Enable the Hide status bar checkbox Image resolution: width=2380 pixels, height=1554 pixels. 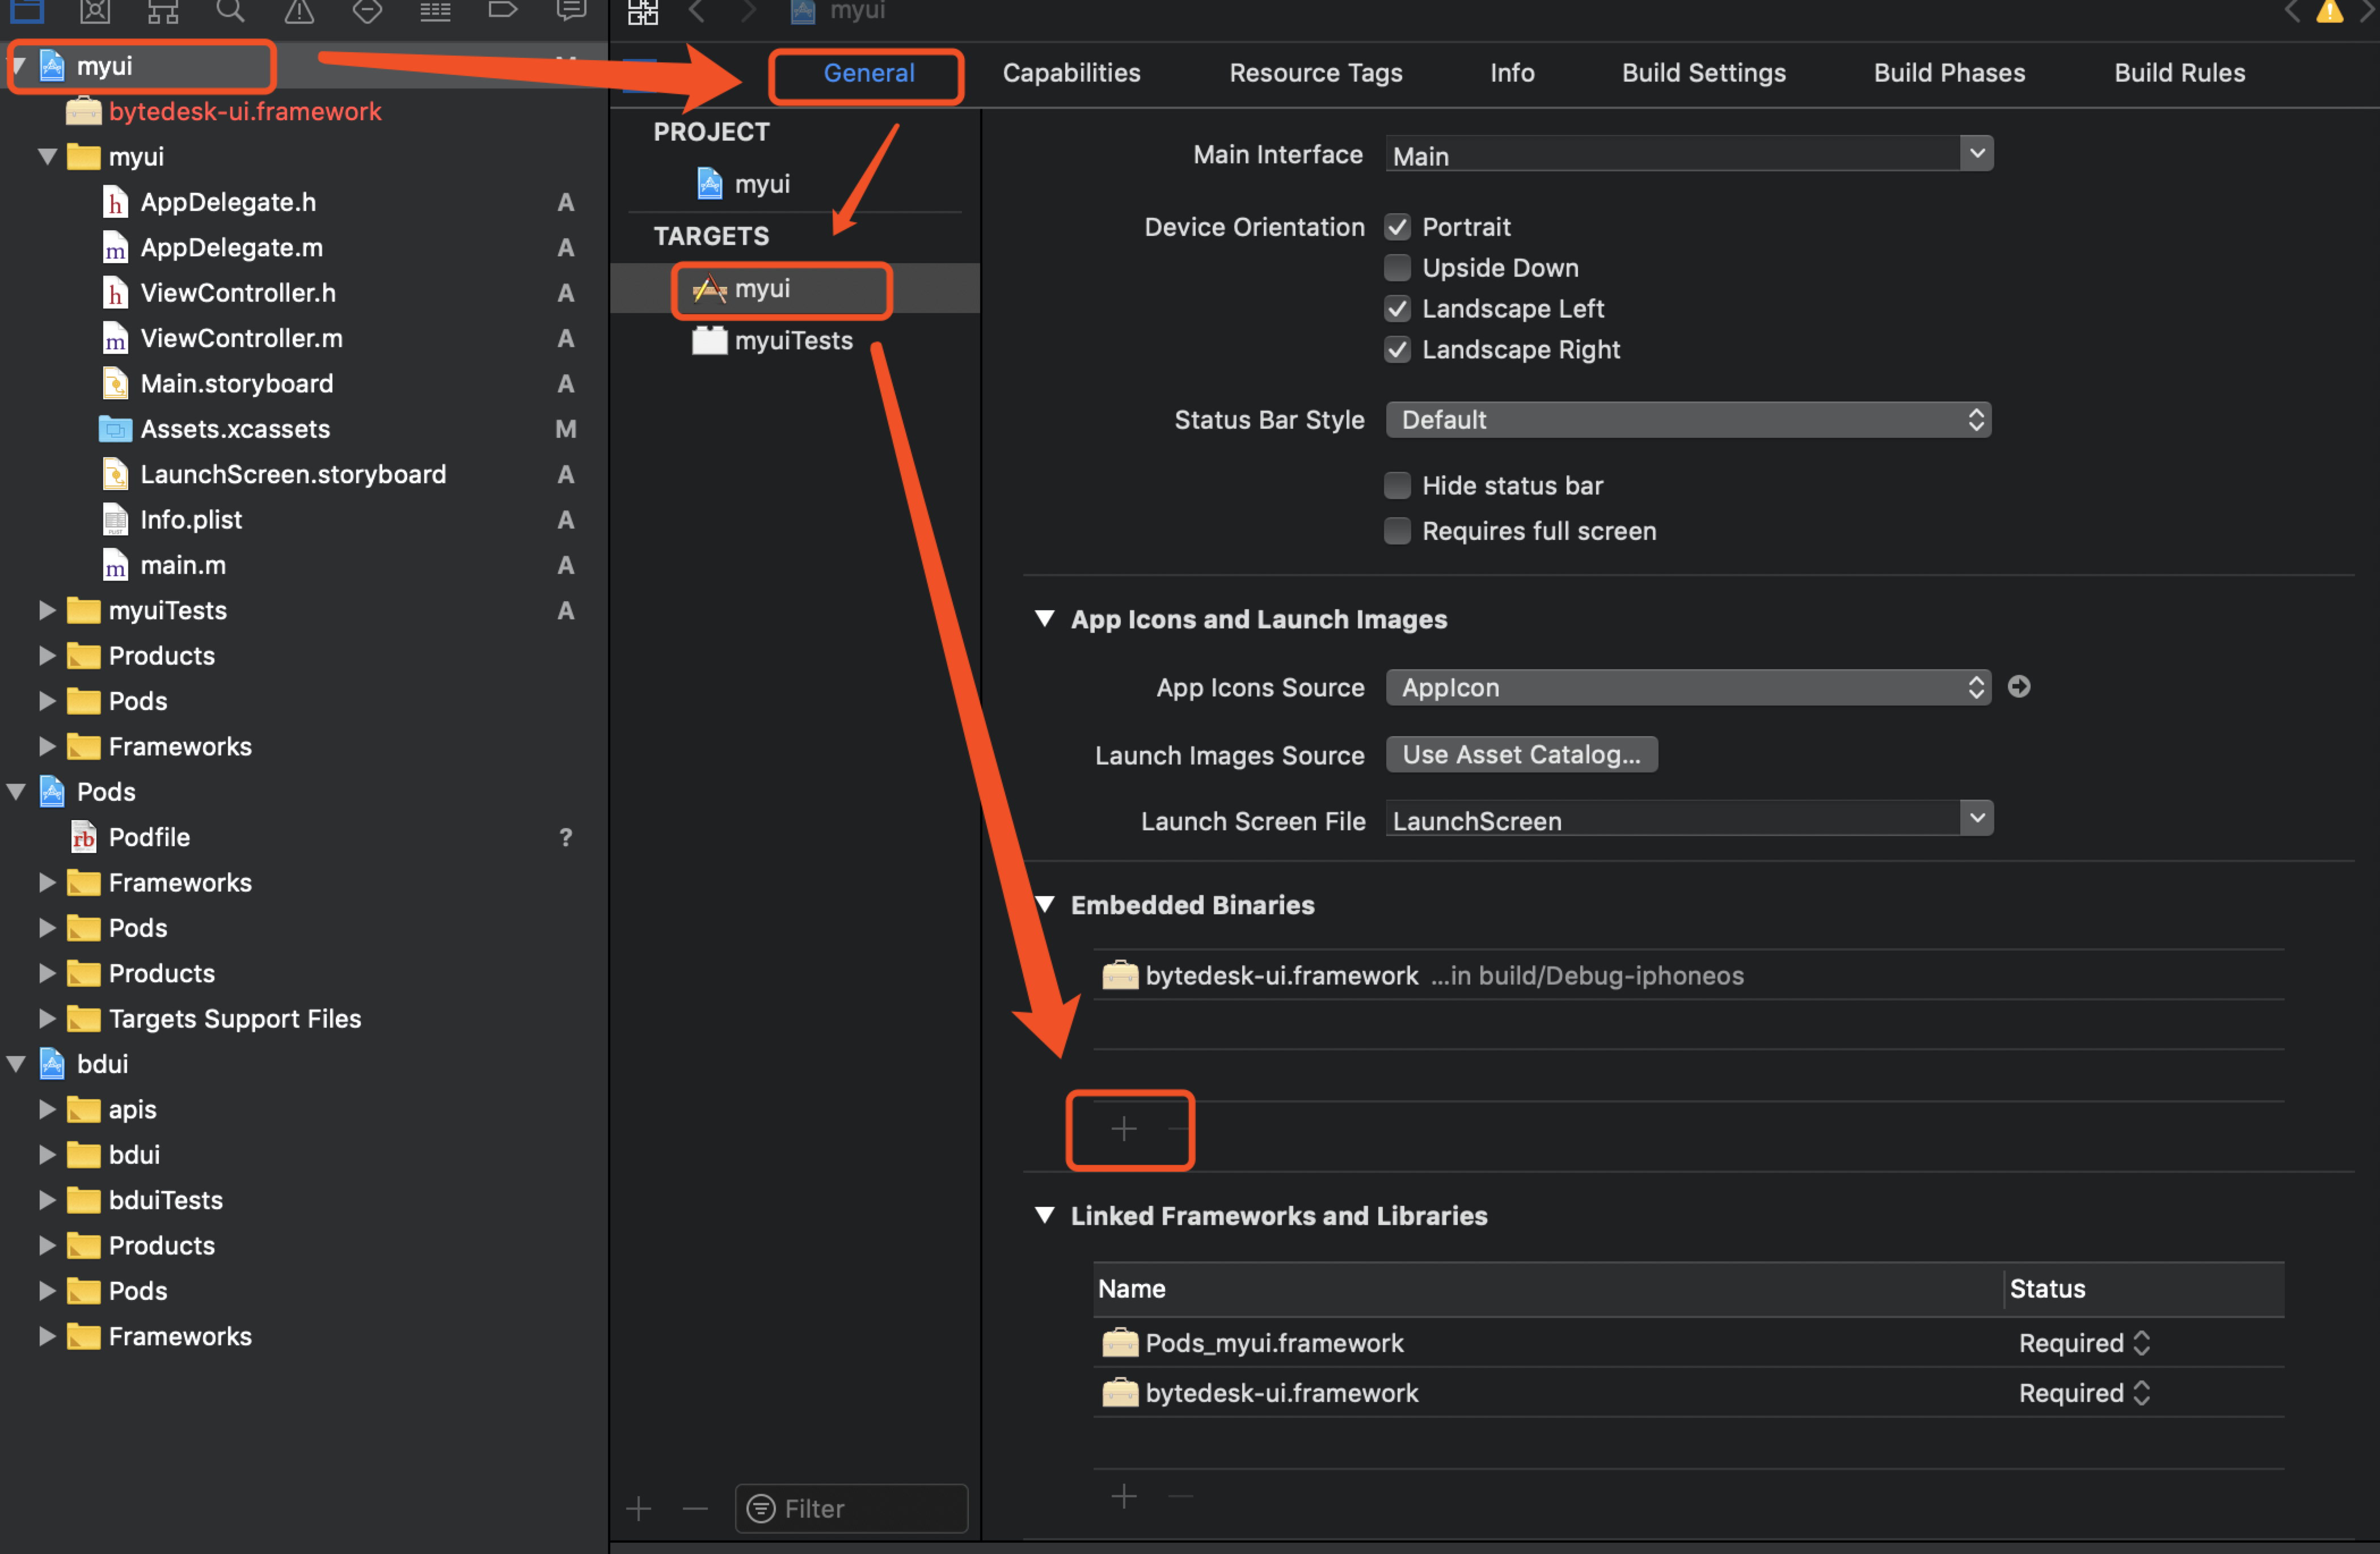pos(1397,486)
